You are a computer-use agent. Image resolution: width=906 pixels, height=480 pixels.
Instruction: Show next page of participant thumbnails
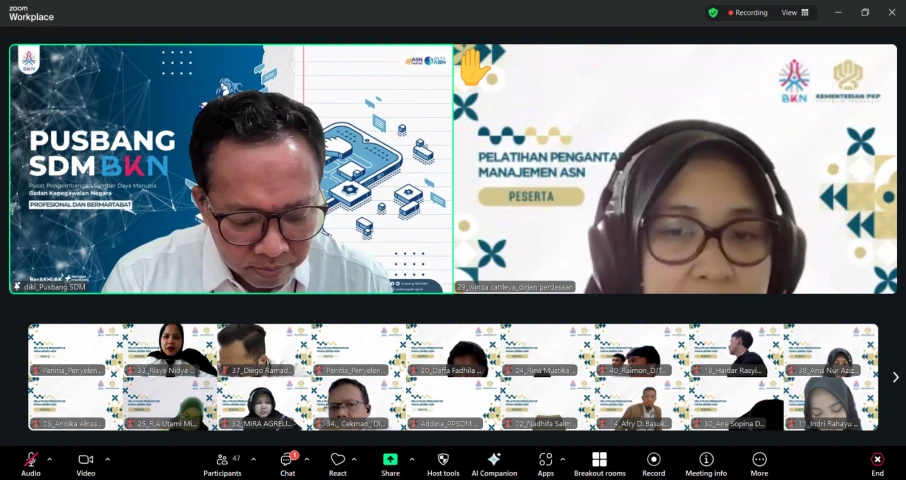pos(896,377)
